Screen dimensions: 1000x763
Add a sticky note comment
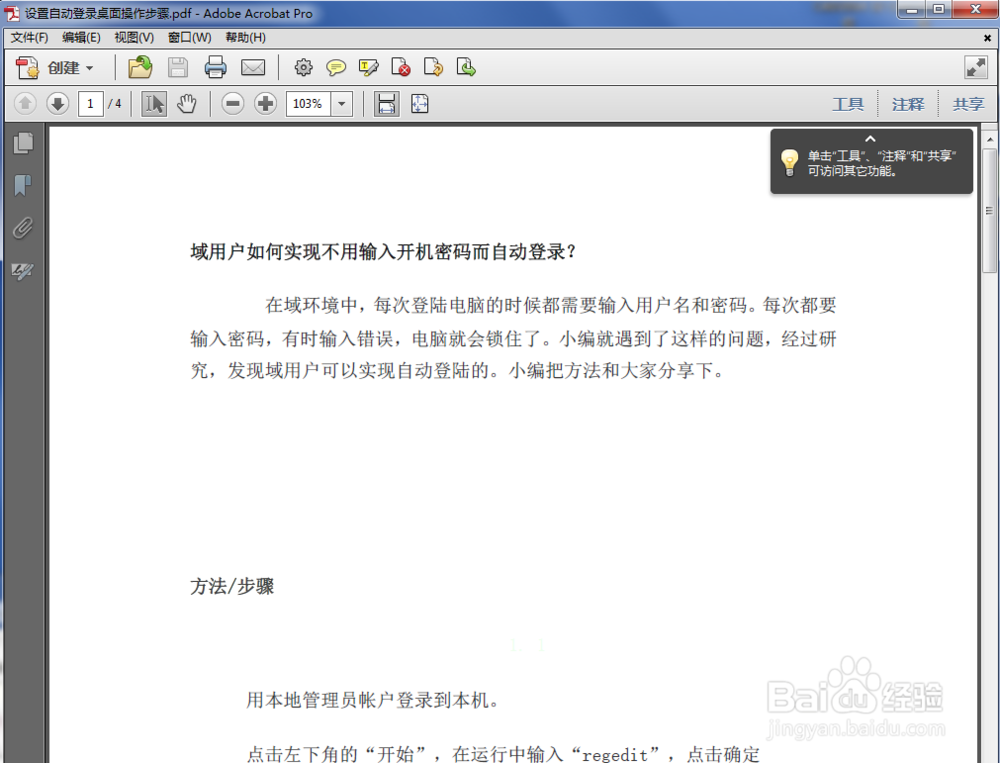coord(335,67)
